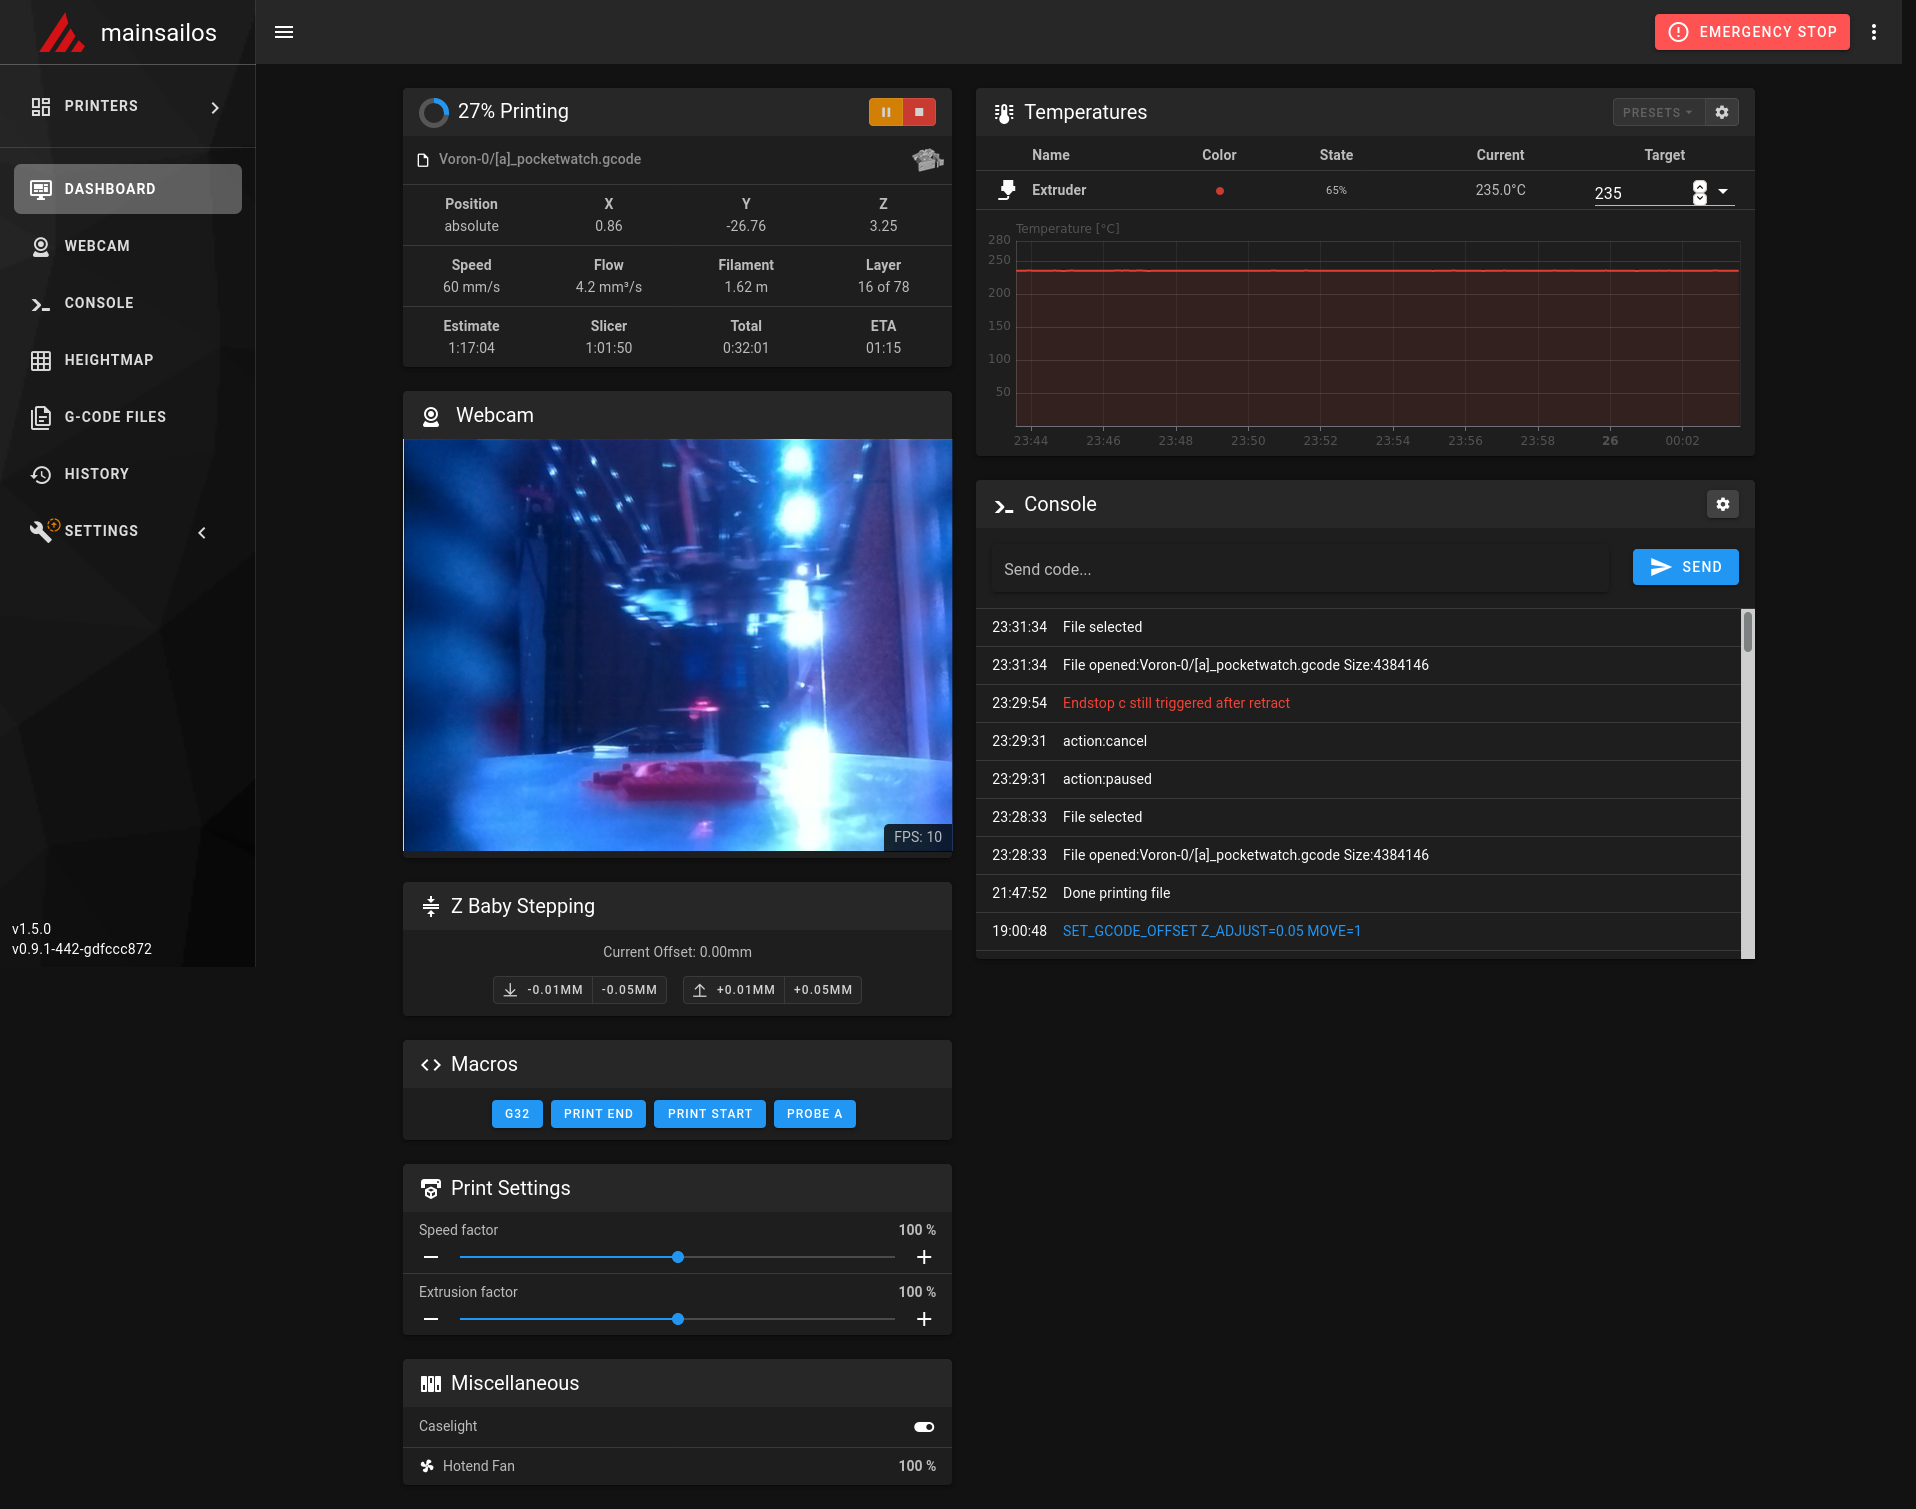Focus the Send code input field
This screenshot has width=1916, height=1509.
tap(1300, 569)
